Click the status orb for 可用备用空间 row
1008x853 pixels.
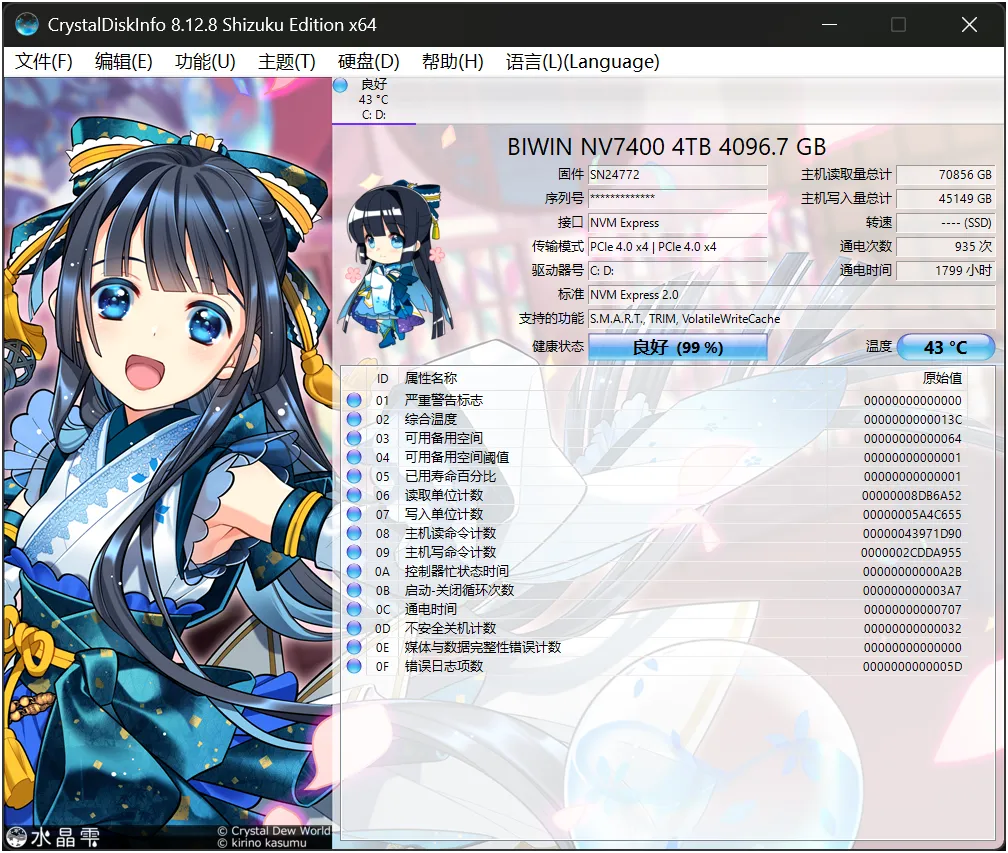[354, 438]
